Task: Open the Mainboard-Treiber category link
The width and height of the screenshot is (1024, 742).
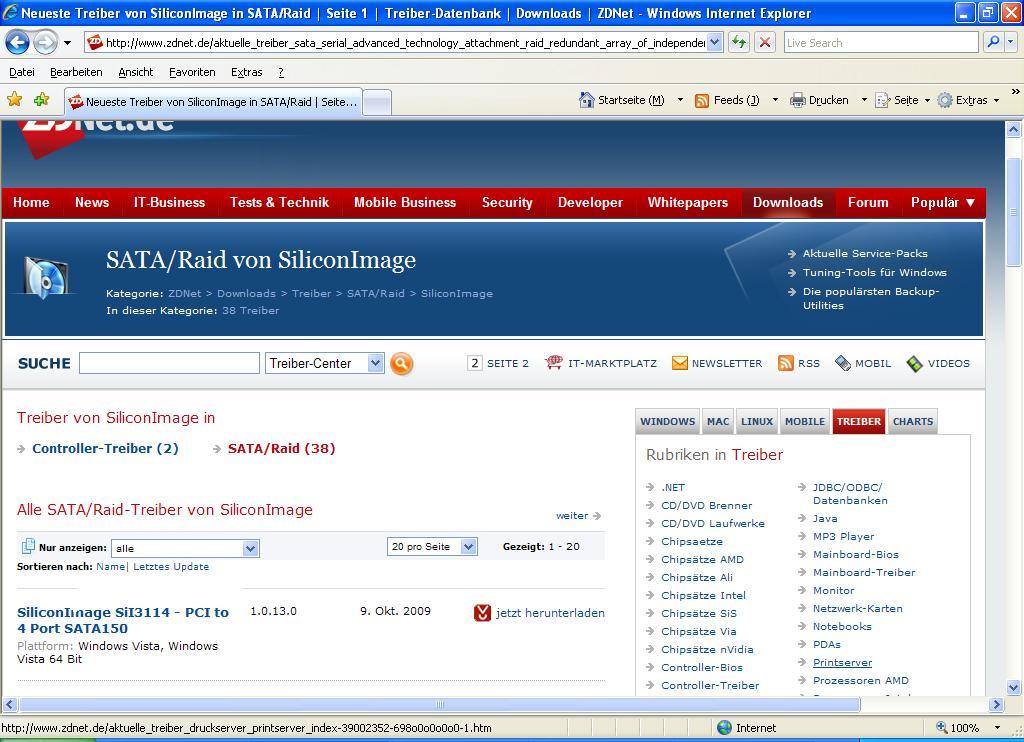Action: 864,572
